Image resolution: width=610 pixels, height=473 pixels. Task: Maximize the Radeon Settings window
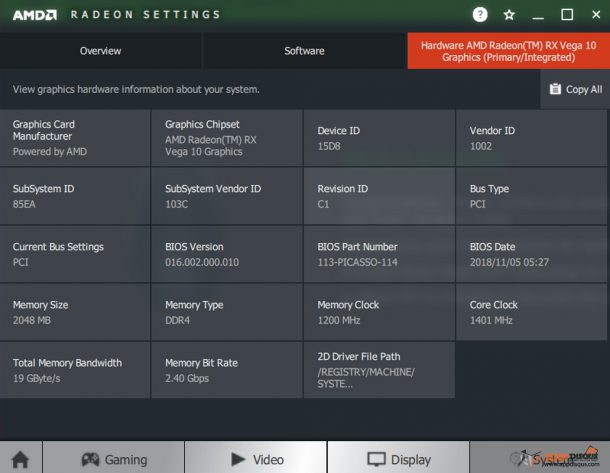point(567,15)
